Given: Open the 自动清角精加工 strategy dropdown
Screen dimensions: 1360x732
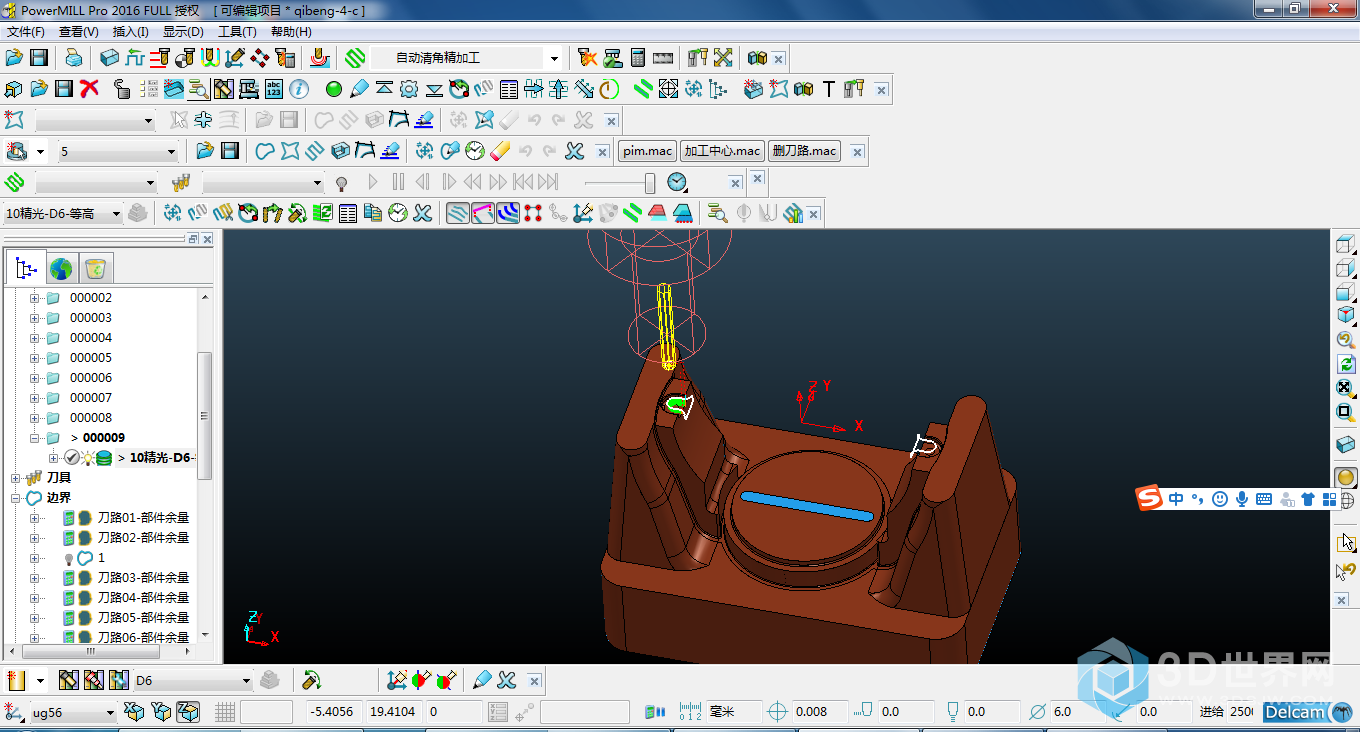Looking at the screenshot, I should tap(554, 59).
